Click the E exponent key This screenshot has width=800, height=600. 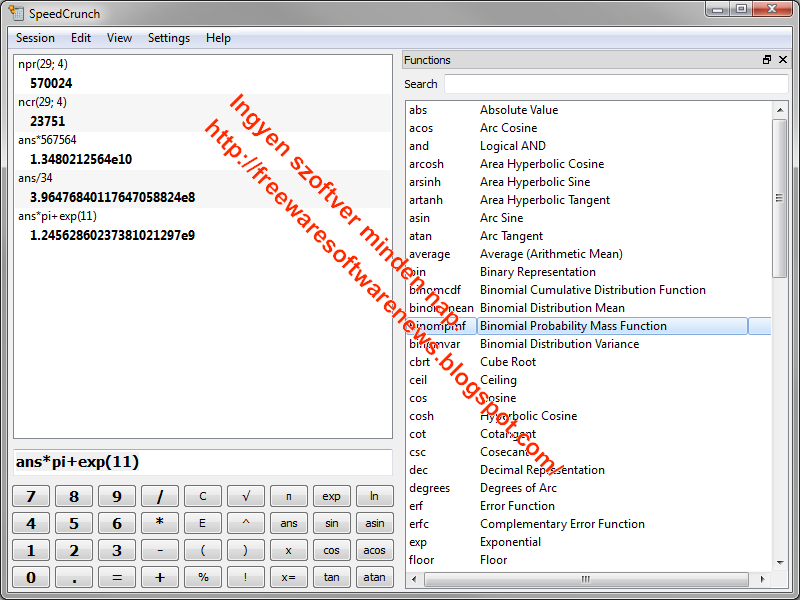[x=203, y=523]
